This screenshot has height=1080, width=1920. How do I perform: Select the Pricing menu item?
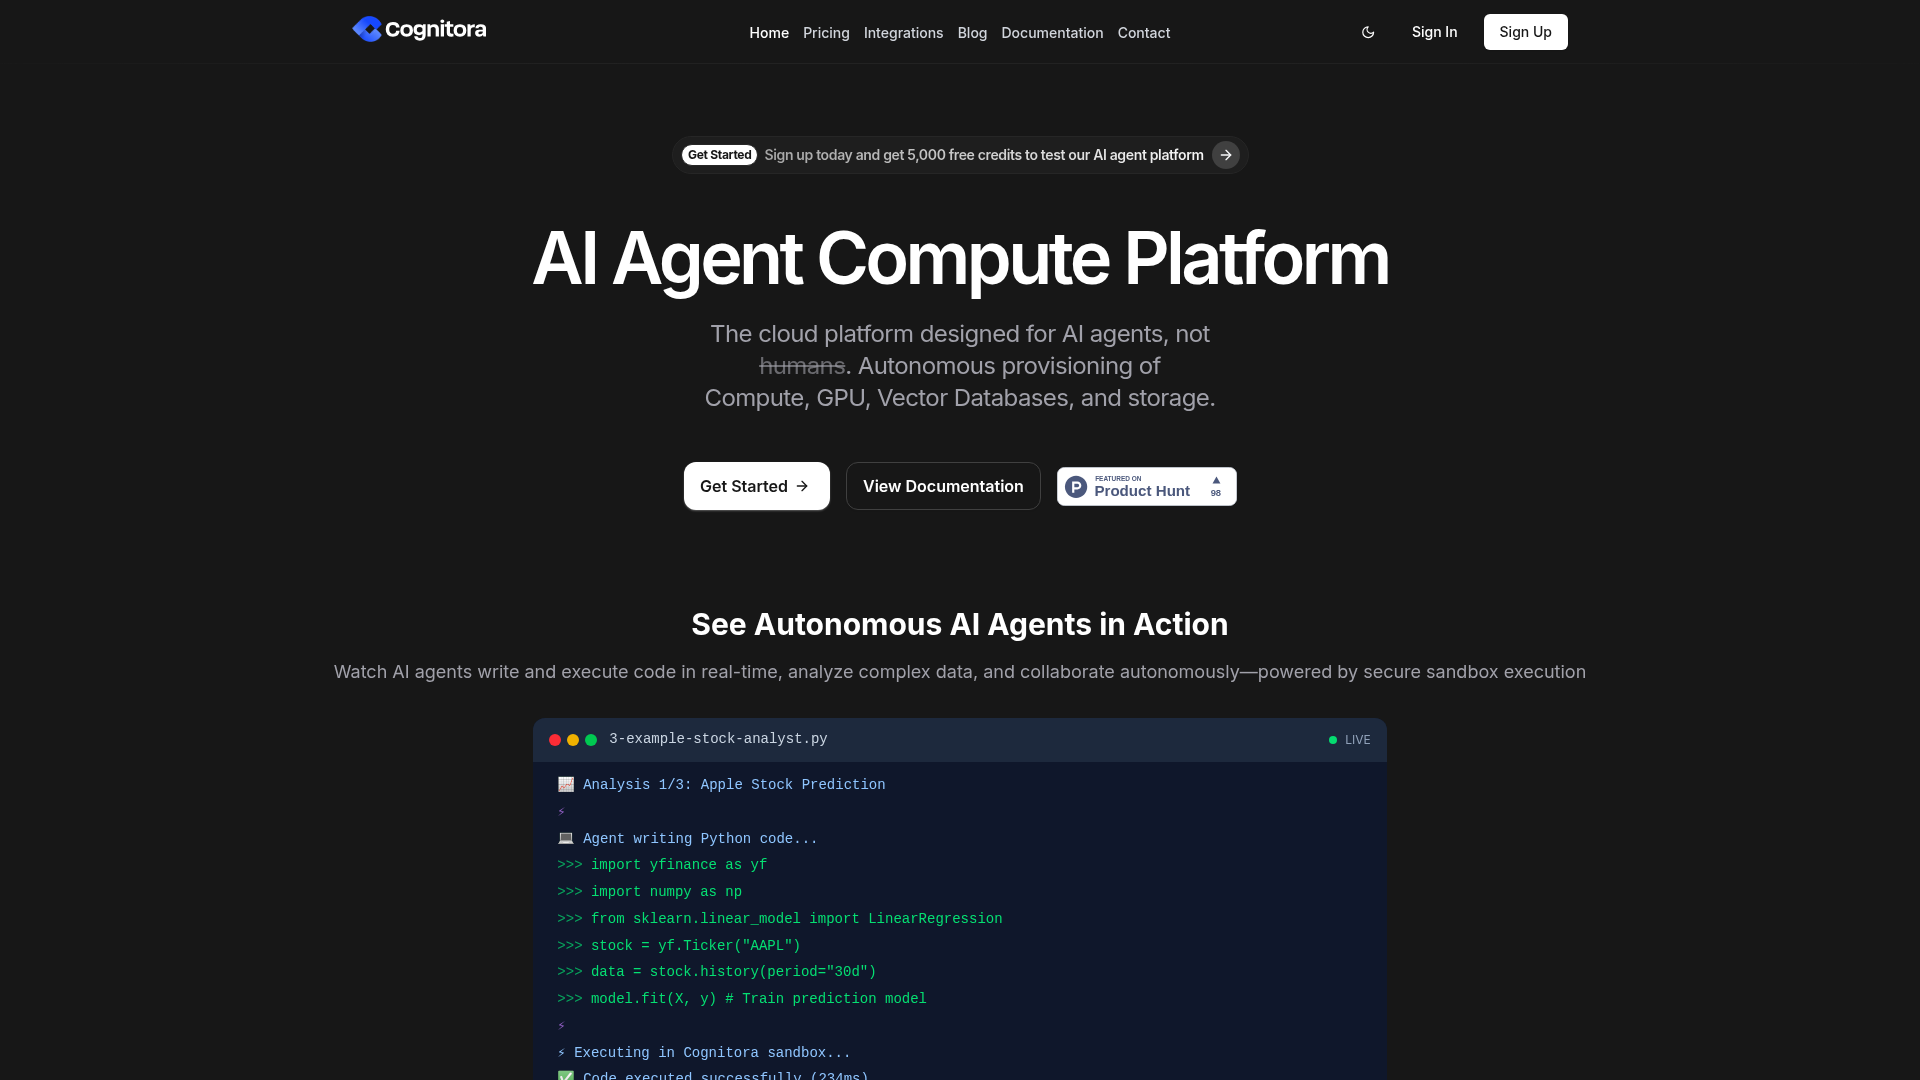[x=826, y=33]
